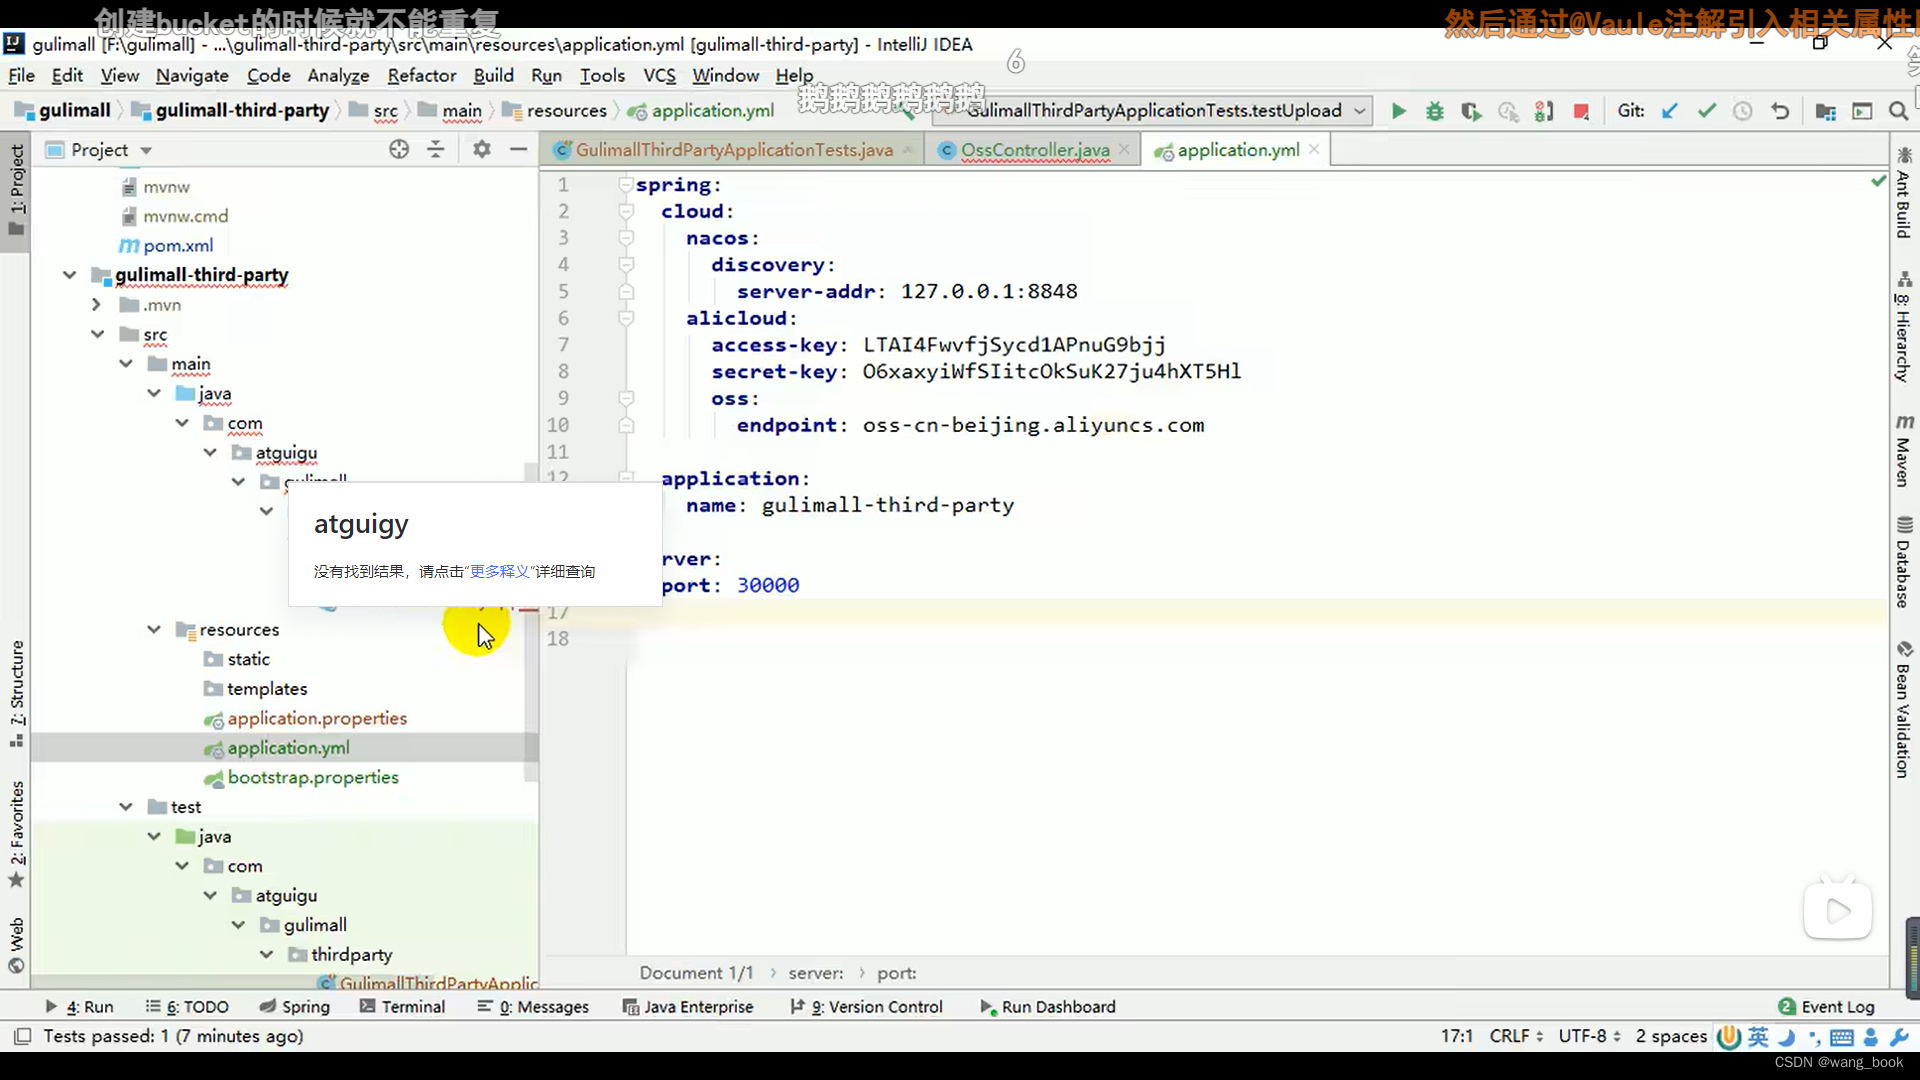Run the testUpload configuration with the green play icon
The height and width of the screenshot is (1080, 1920).
[1398, 111]
